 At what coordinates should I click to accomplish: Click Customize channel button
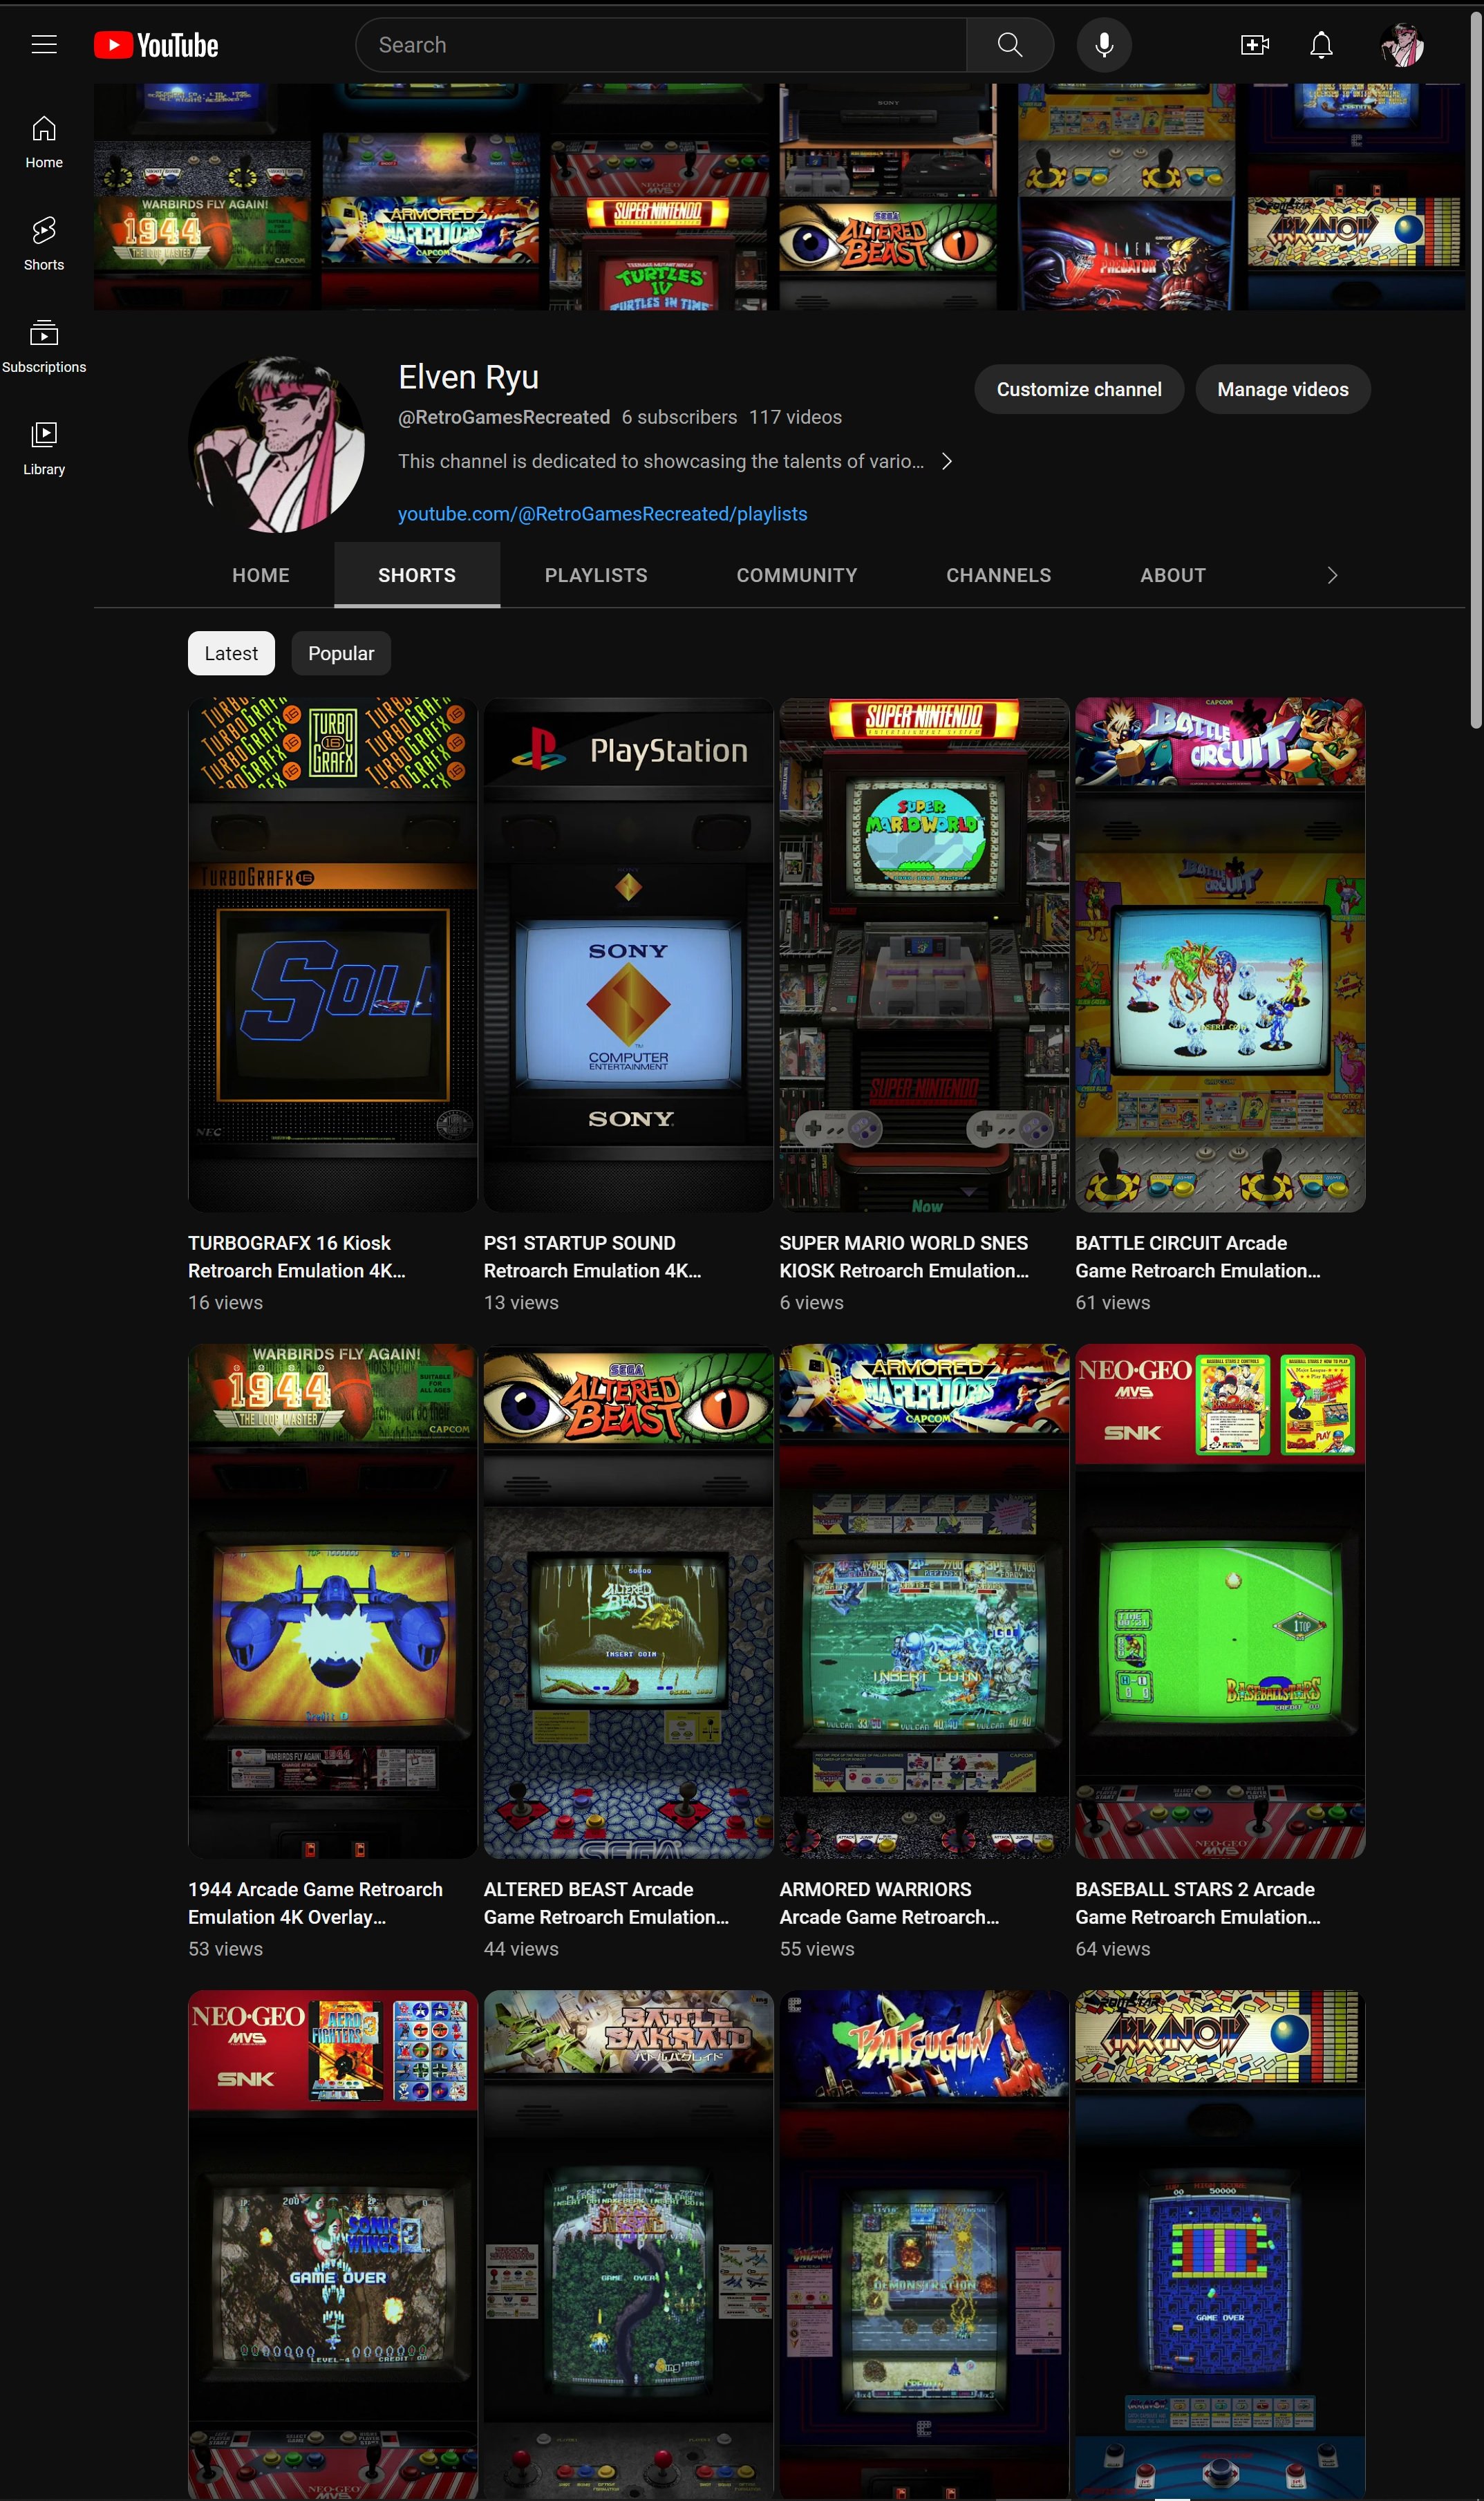(1079, 389)
